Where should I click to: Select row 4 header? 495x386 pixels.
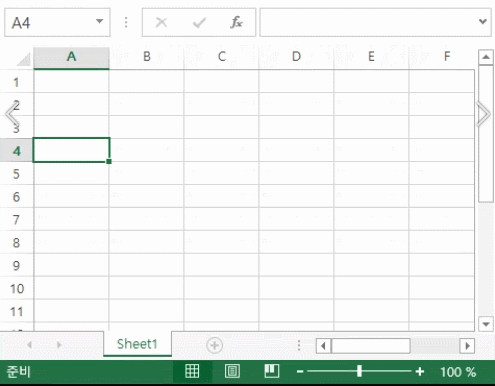click(16, 151)
